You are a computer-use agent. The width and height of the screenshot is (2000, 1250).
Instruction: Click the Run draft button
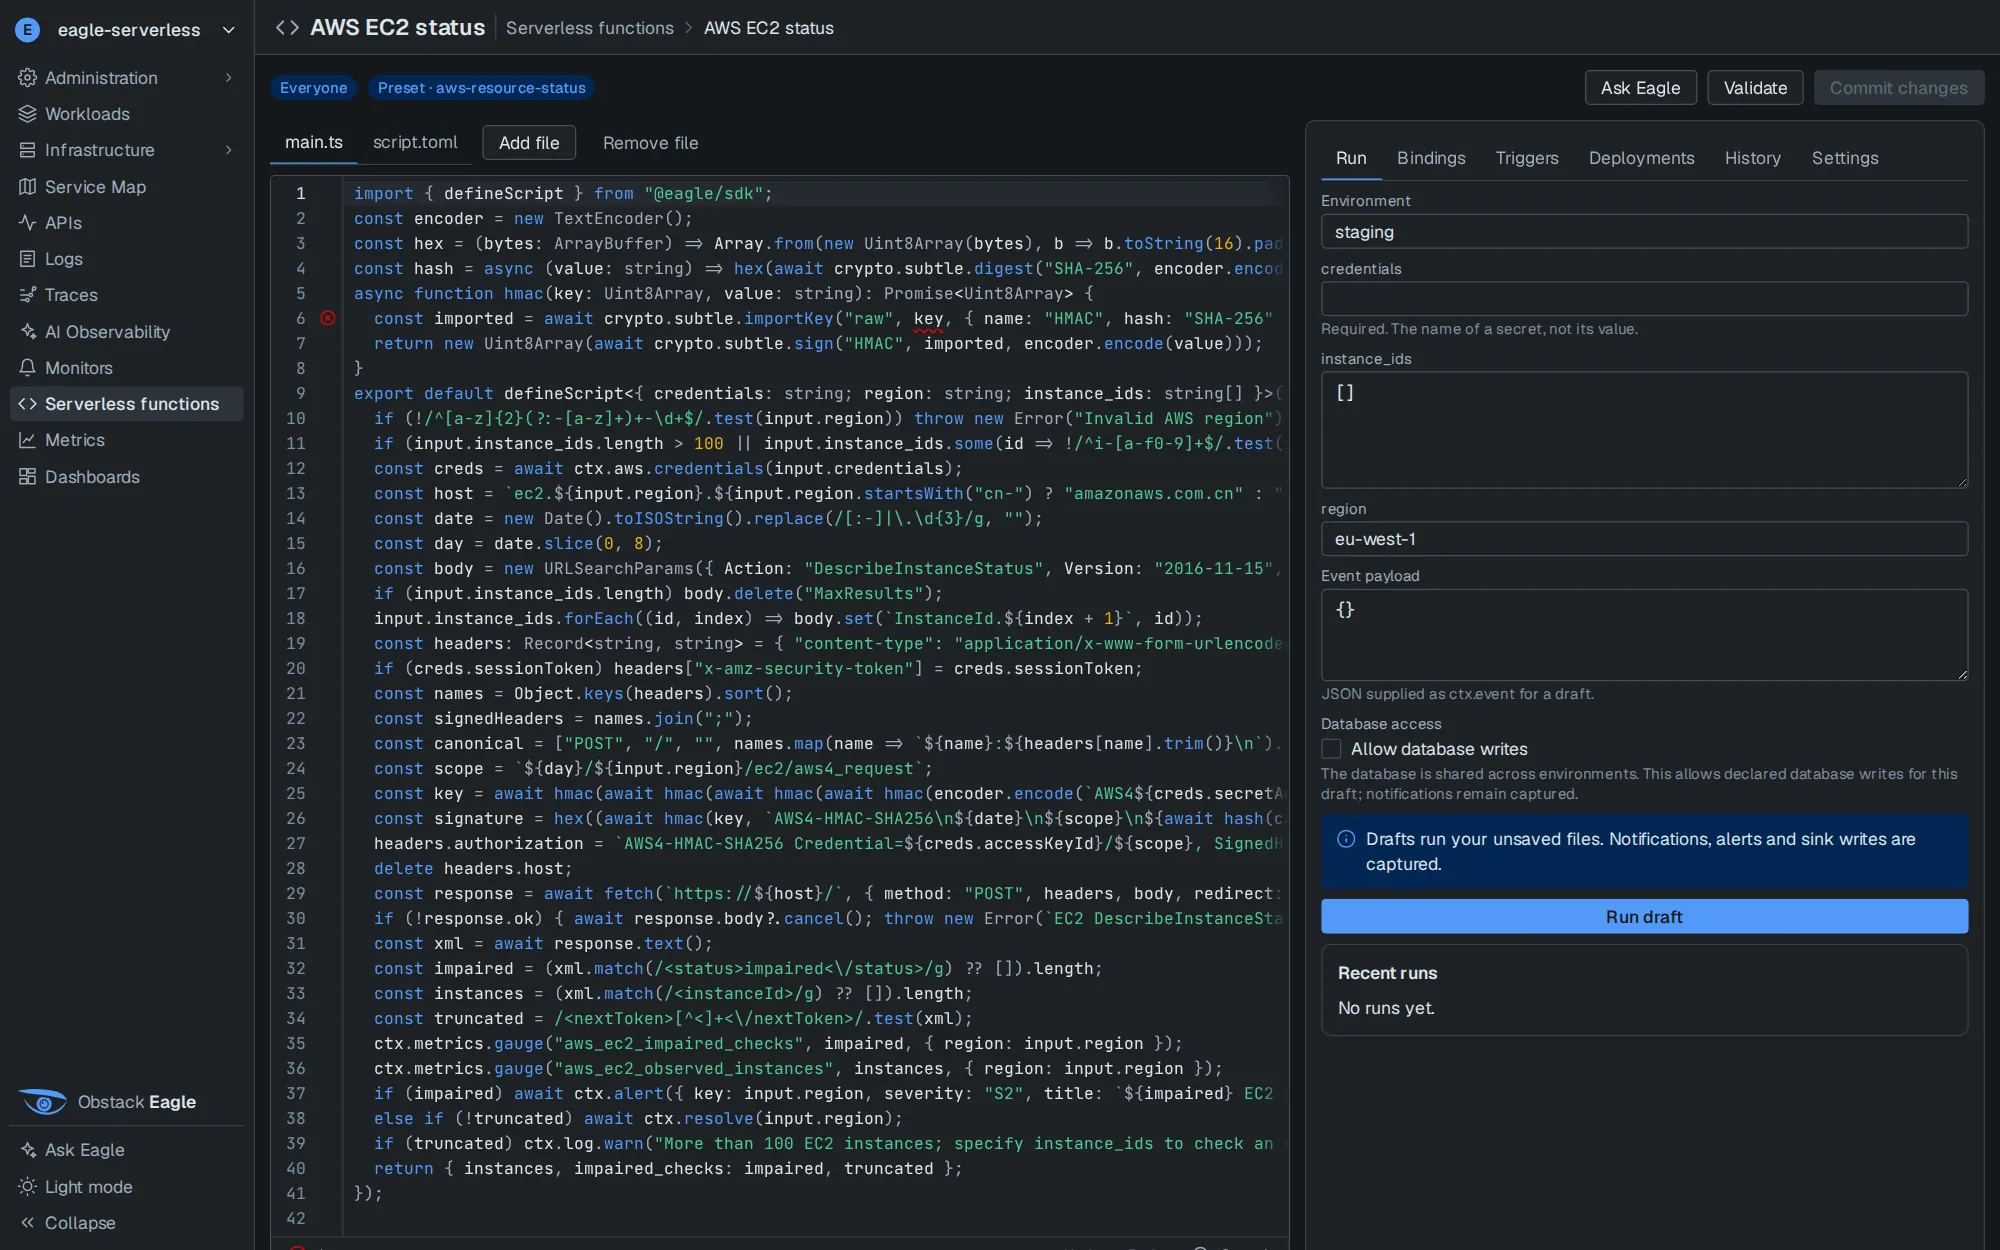[1644, 917]
